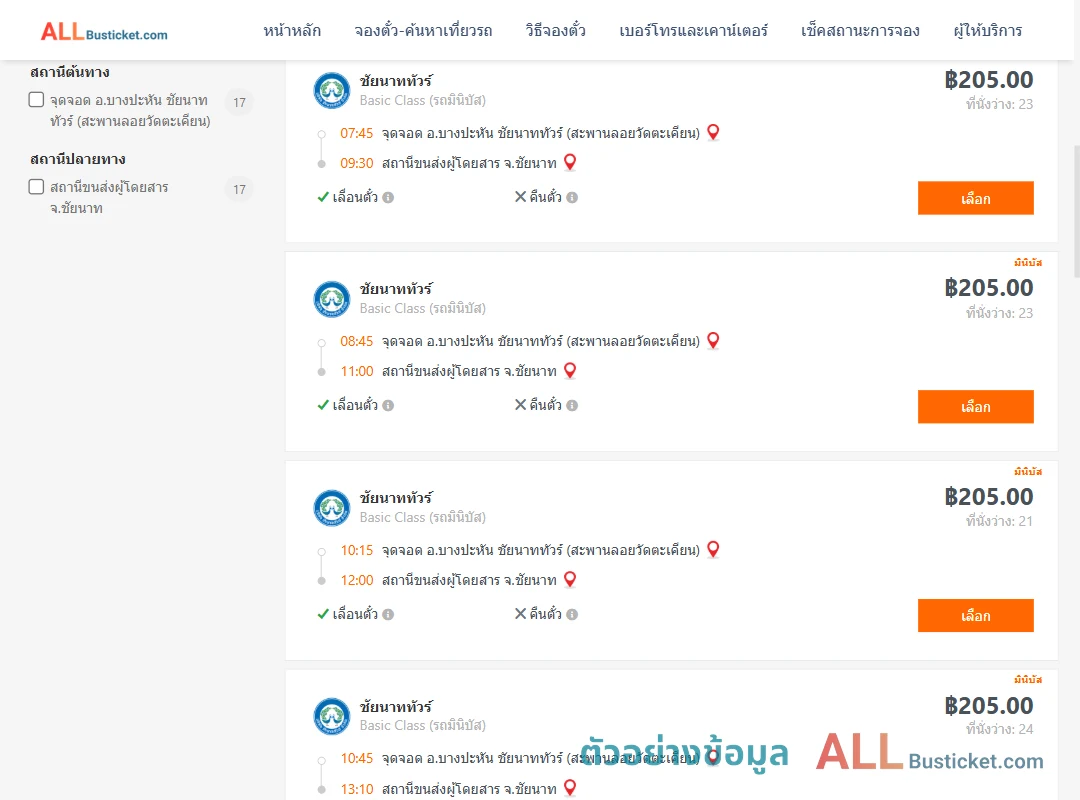The width and height of the screenshot is (1080, 800).
Task: Click ชัยนาททัวร์ operator logo in 08:45 trip
Action: pos(332,299)
